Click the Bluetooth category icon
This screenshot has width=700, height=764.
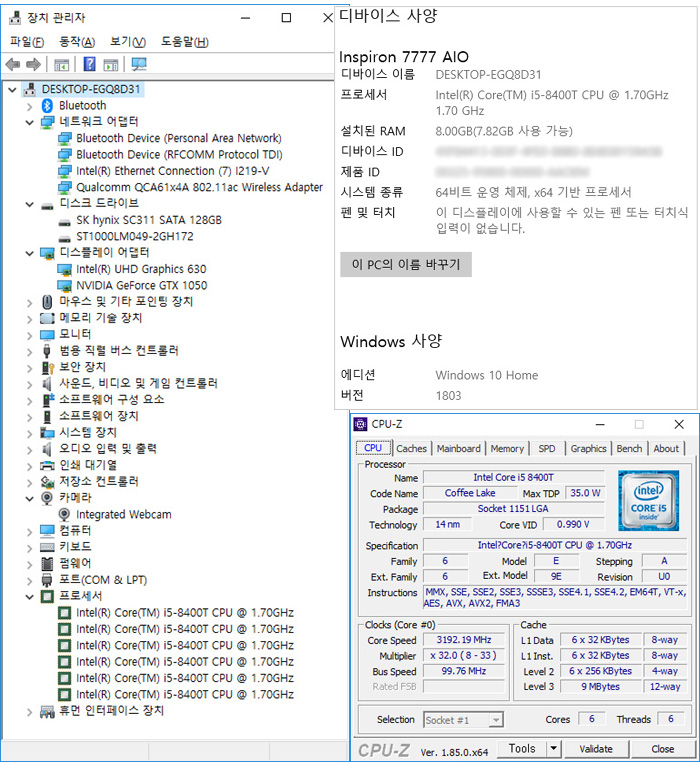click(47, 106)
